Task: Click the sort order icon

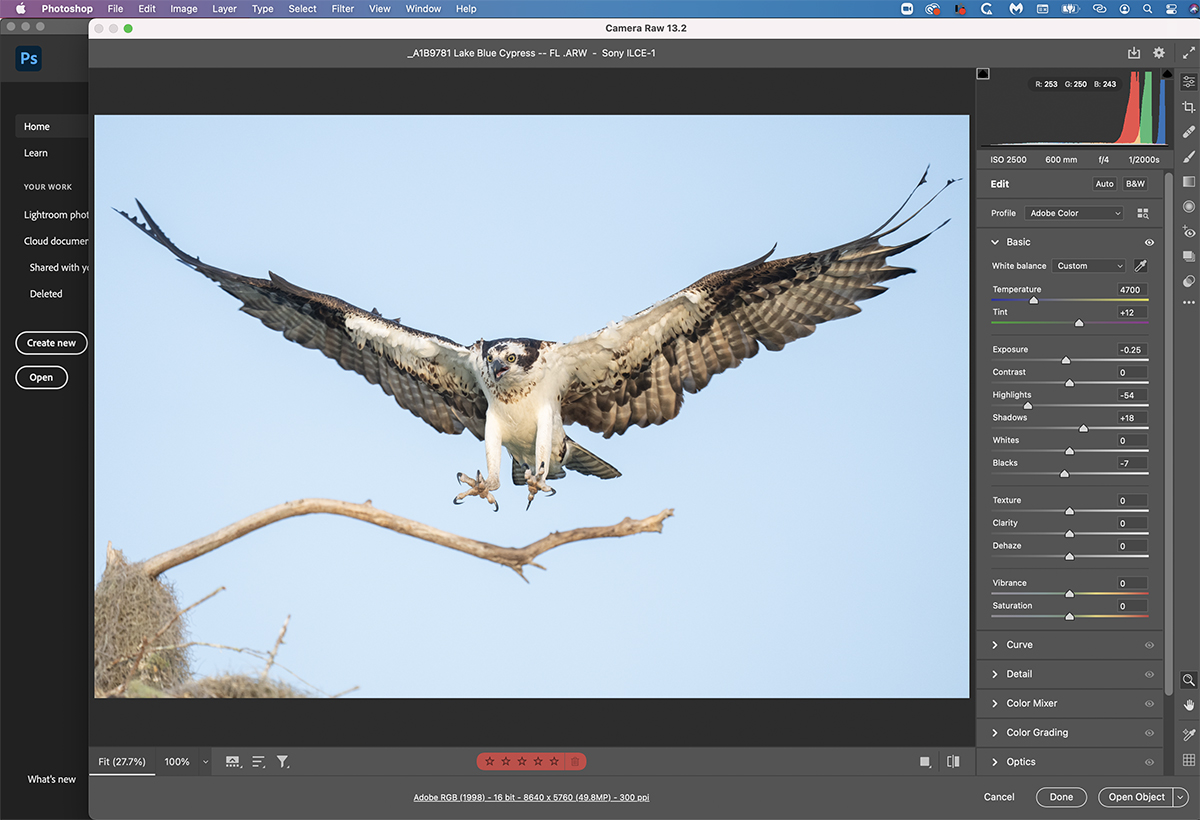Action: click(x=259, y=762)
